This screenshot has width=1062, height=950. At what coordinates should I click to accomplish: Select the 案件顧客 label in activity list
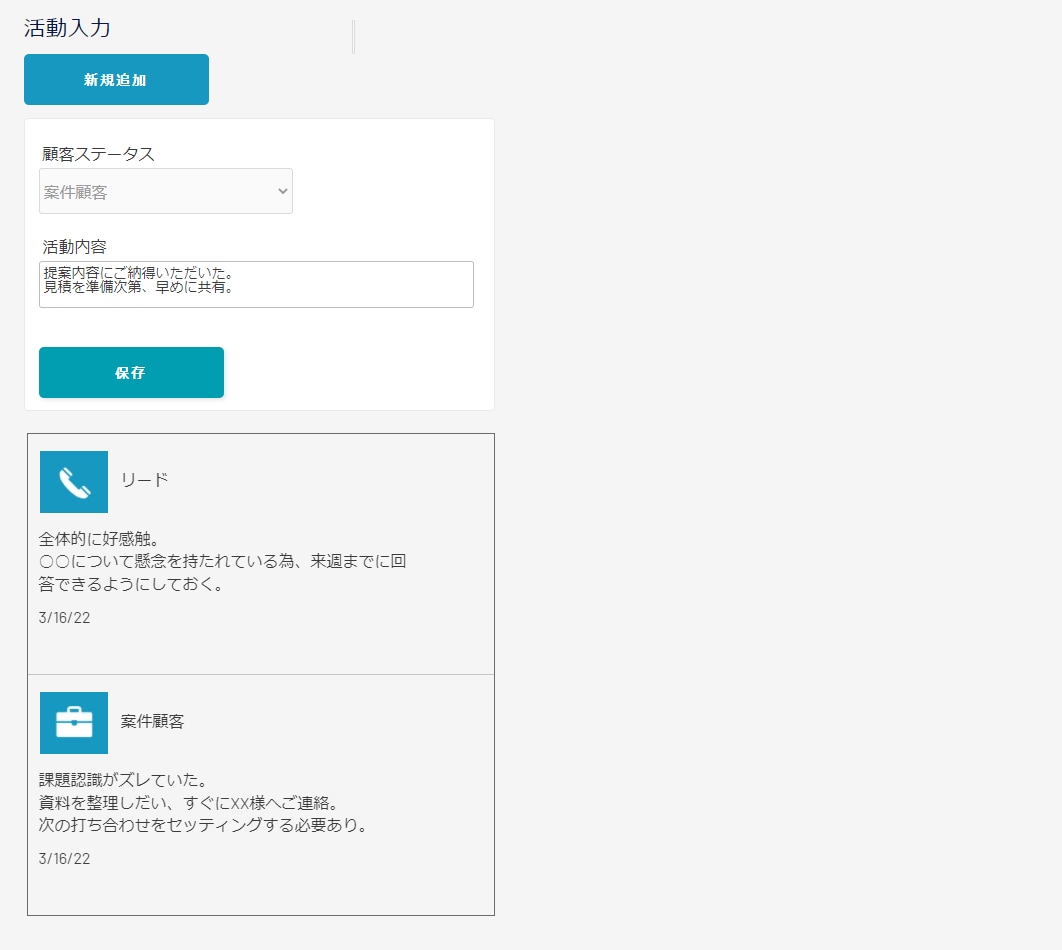tap(152, 721)
